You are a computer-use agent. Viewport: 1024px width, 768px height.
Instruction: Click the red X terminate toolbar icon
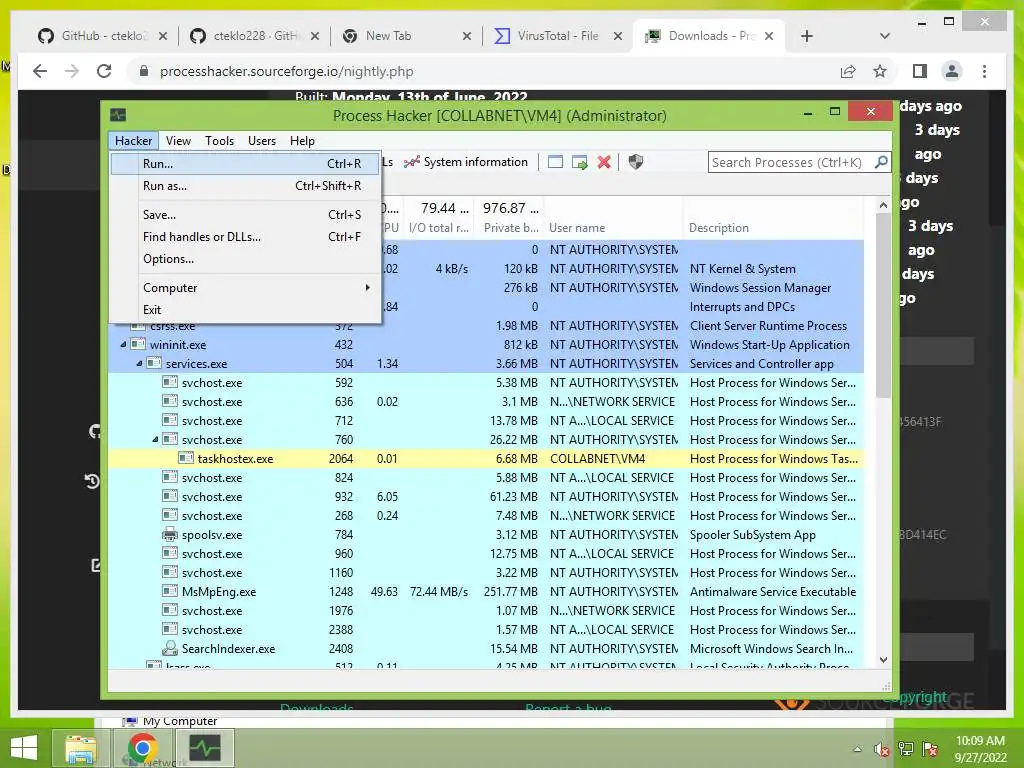coord(604,162)
